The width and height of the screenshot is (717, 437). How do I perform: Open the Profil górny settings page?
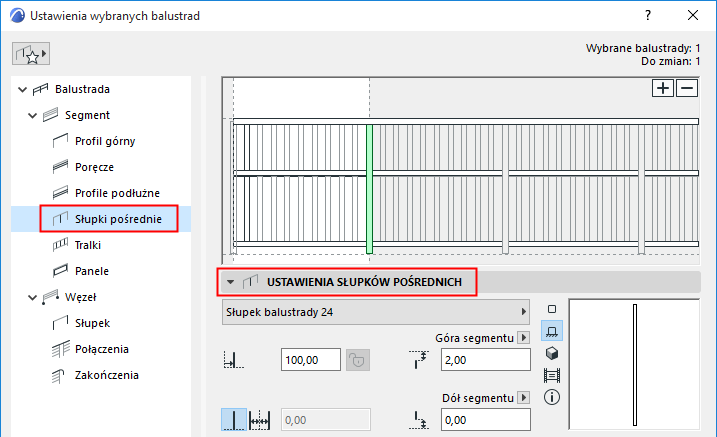pyautogui.click(x=105, y=141)
